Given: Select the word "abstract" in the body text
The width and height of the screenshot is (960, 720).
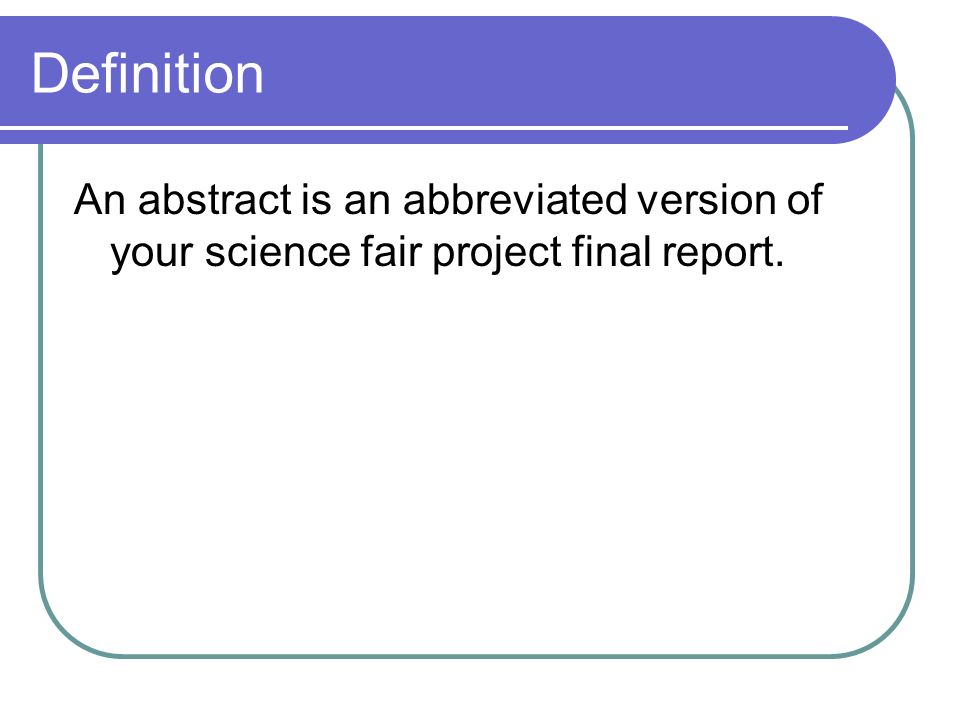Looking at the screenshot, I should point(215,200).
